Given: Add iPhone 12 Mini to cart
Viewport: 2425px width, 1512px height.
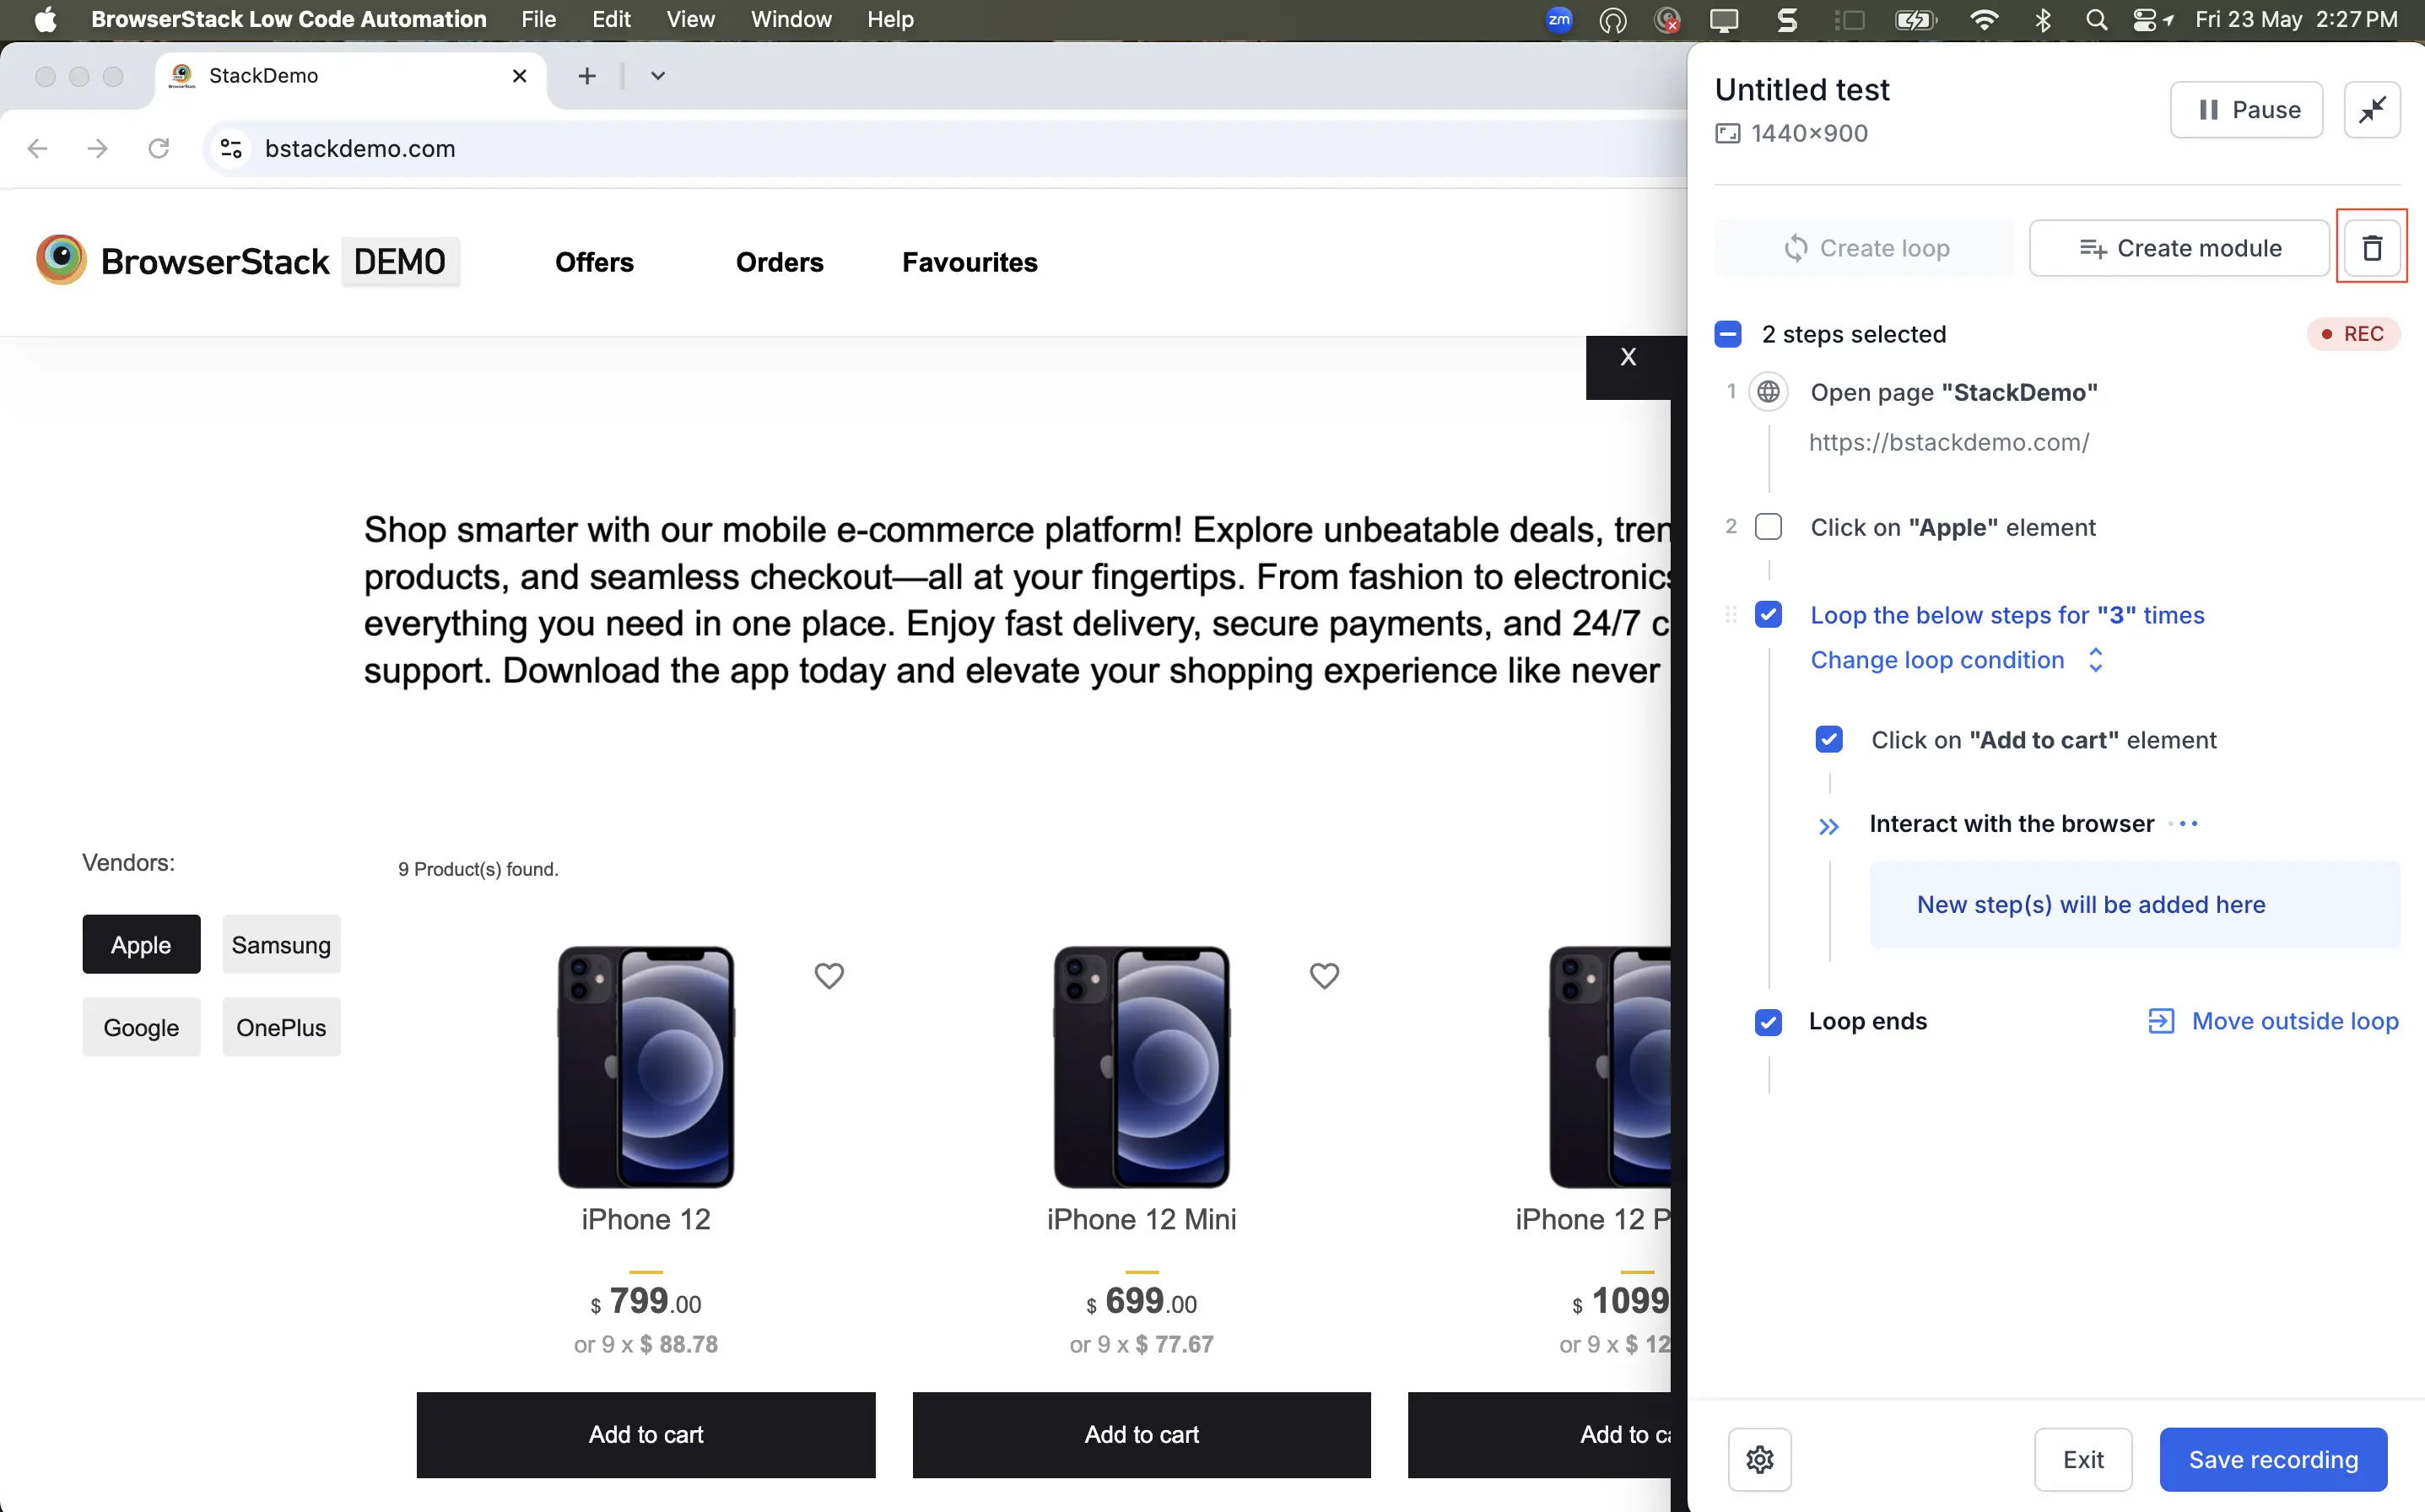Looking at the screenshot, I should [x=1141, y=1434].
